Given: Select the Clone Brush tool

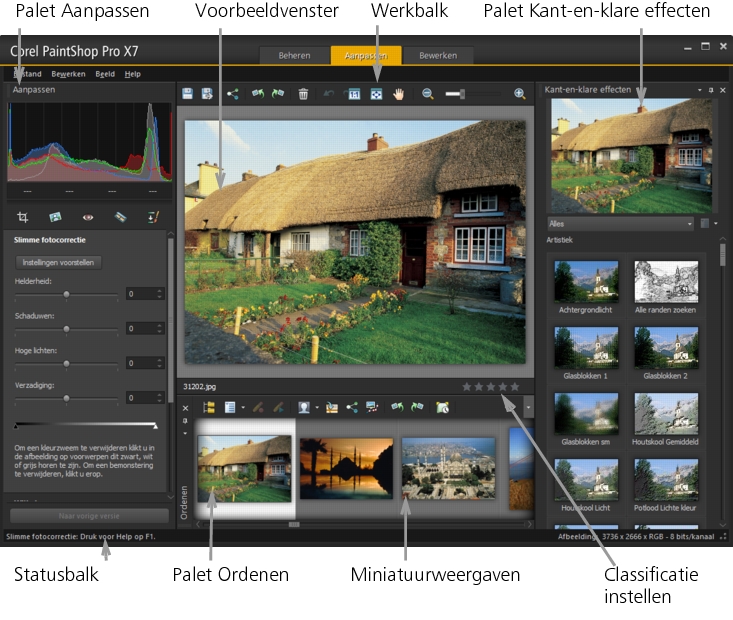Looking at the screenshot, I should (x=153, y=217).
